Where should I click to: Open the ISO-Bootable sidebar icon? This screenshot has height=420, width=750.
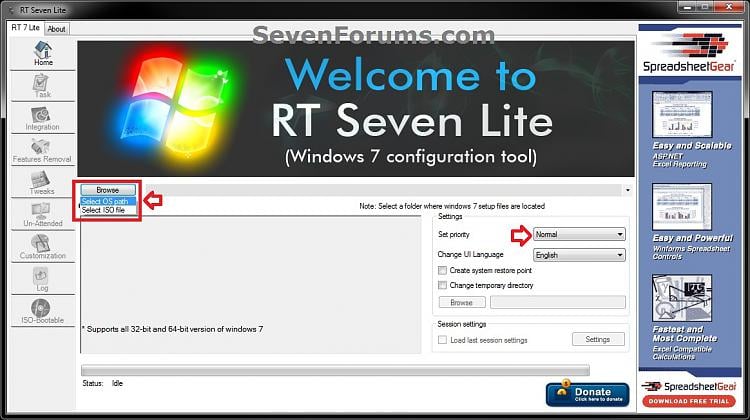coord(42,311)
